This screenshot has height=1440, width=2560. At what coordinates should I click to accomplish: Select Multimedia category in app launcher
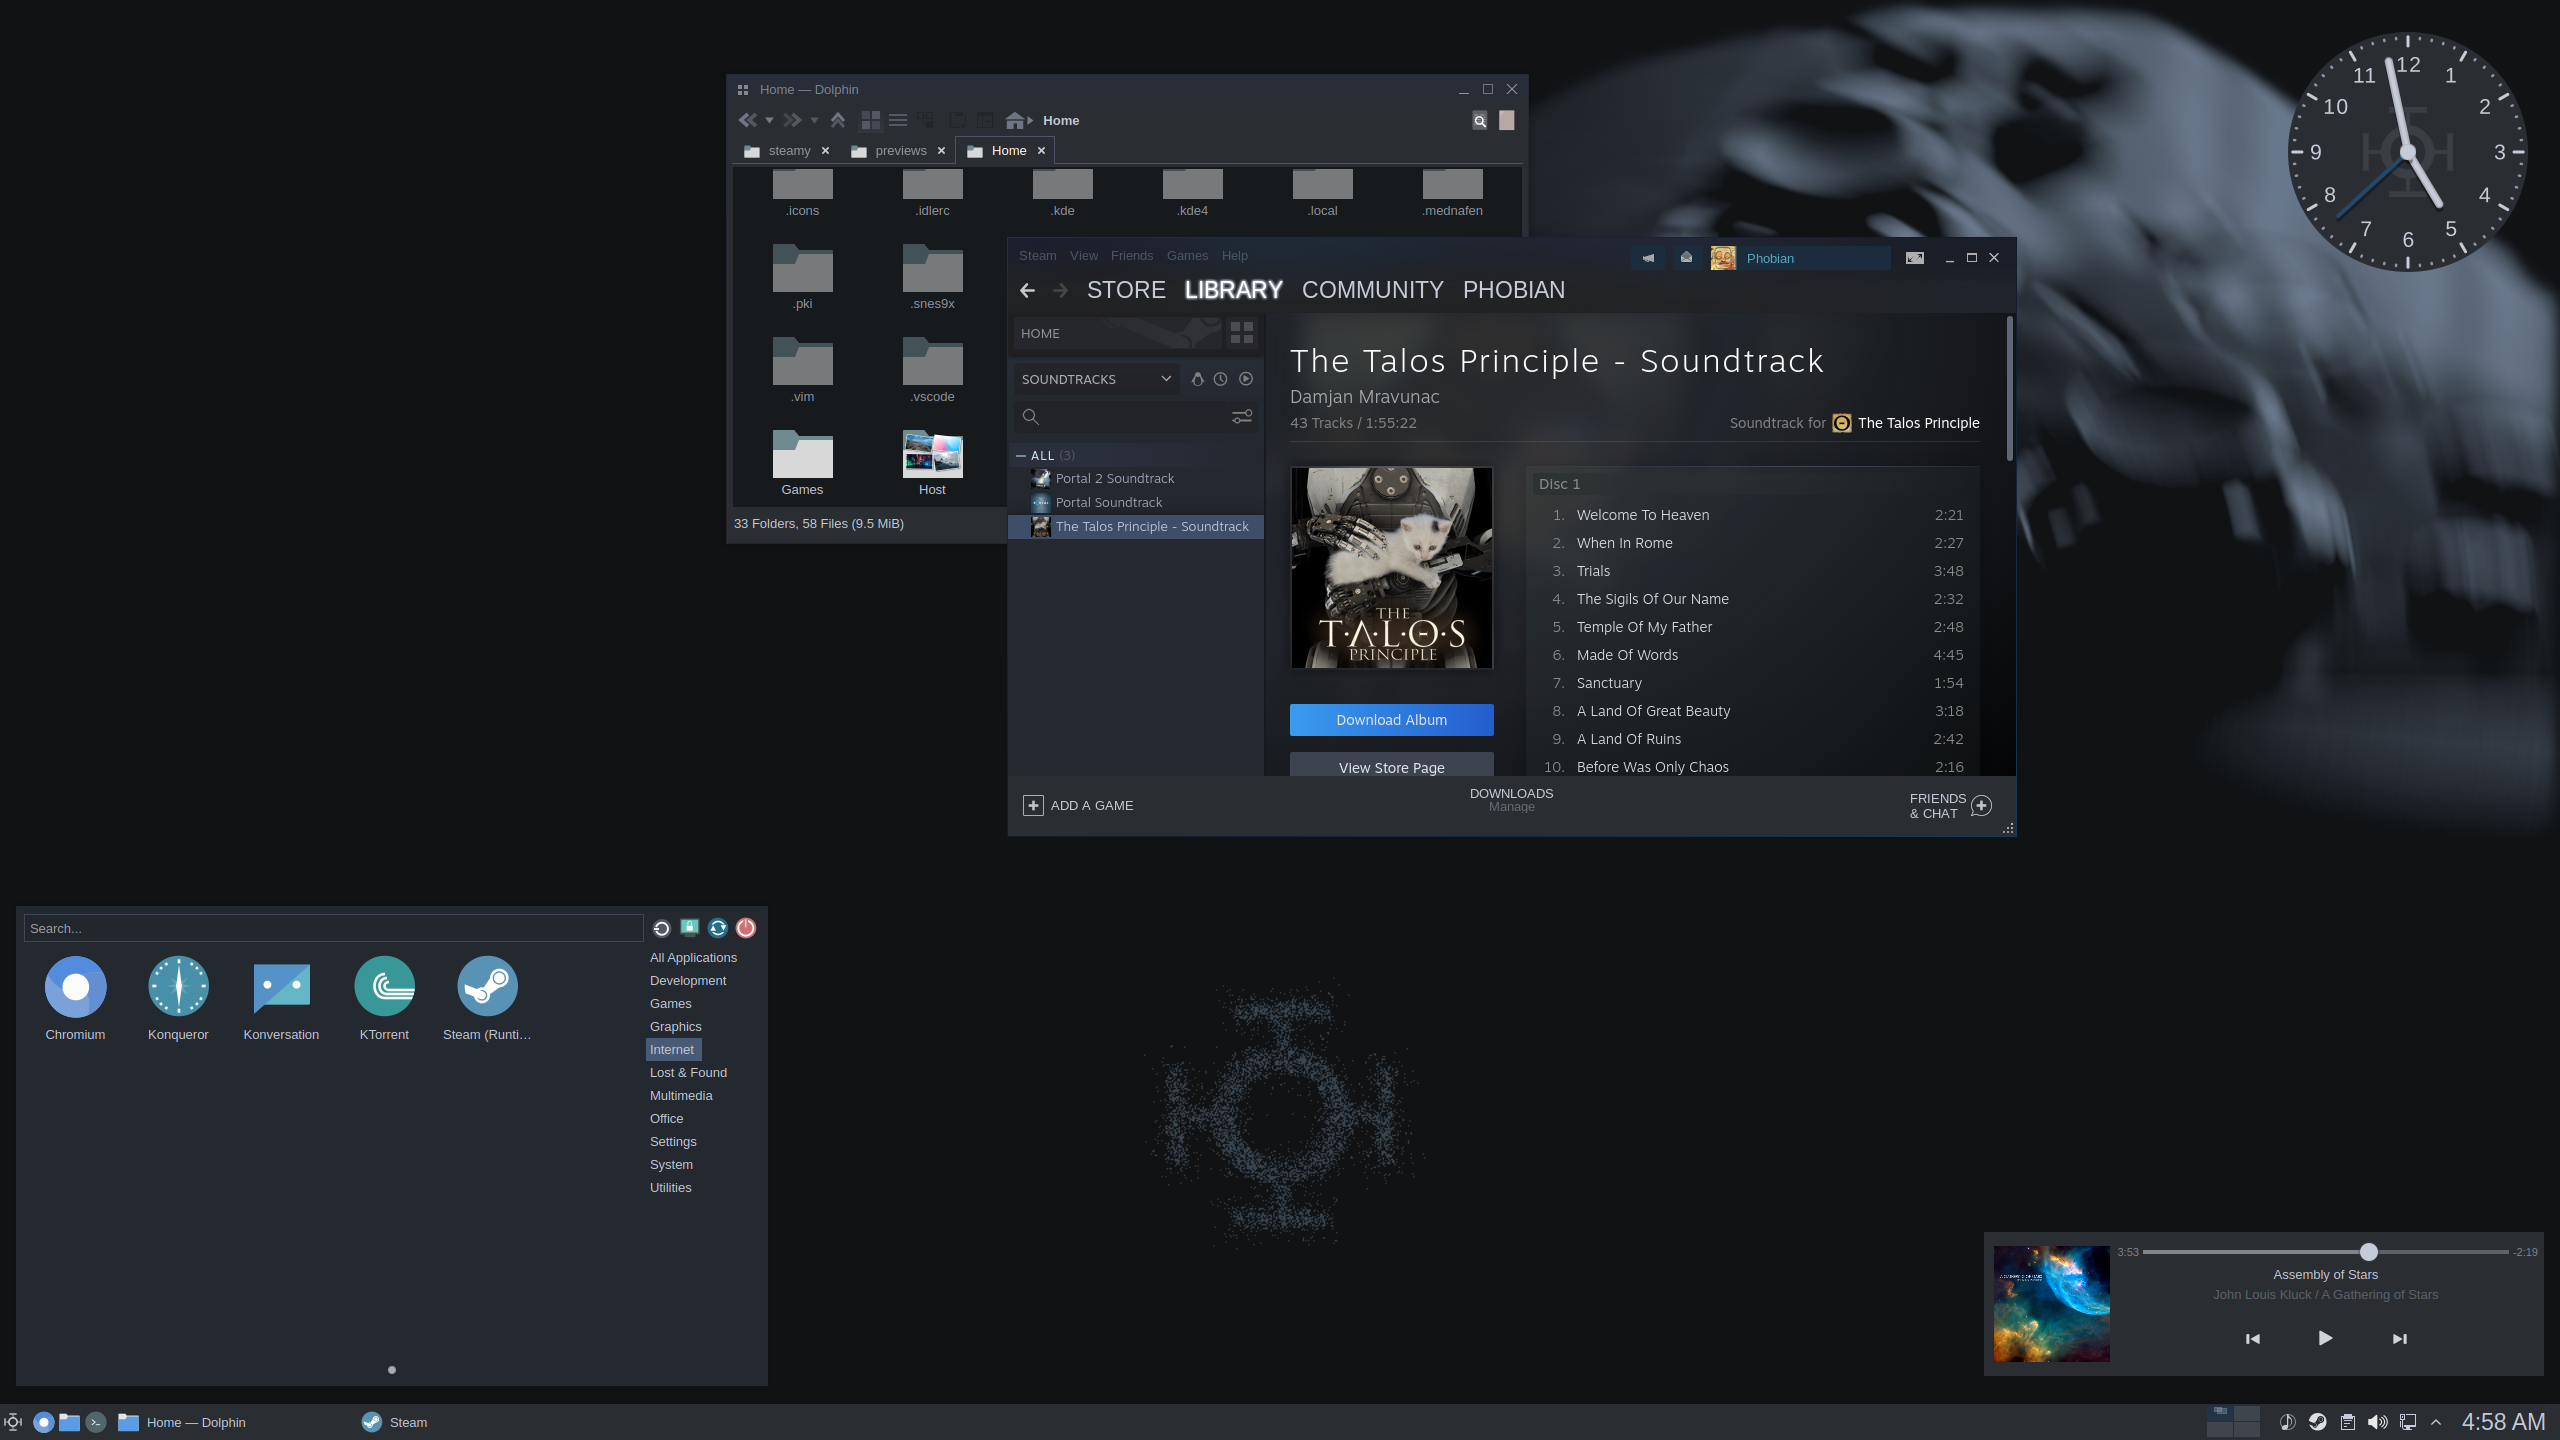pos(681,1096)
